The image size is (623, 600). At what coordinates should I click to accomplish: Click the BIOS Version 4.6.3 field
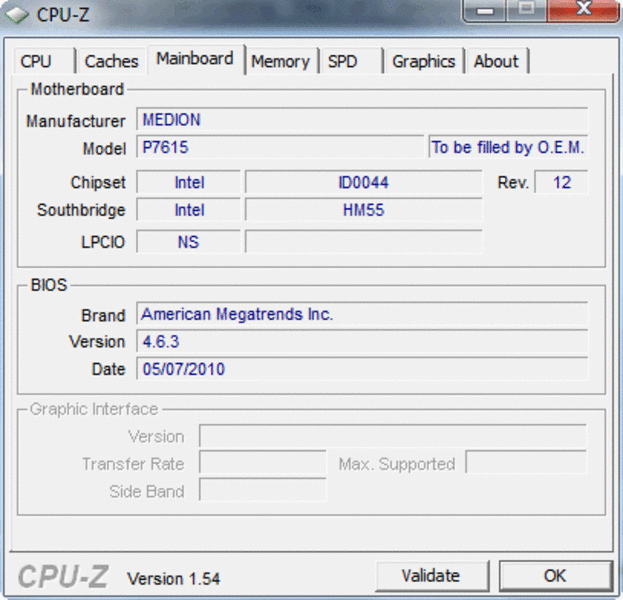pyautogui.click(x=362, y=341)
